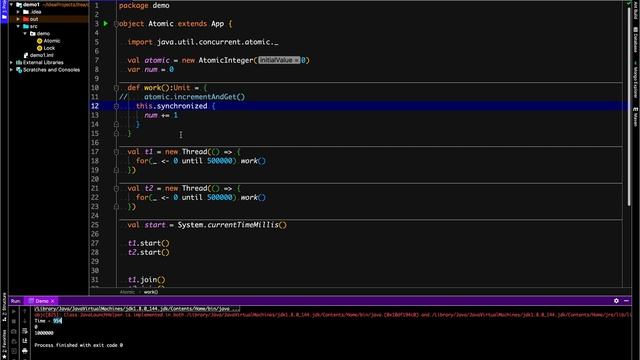Image resolution: width=640 pixels, height=360 pixels.
Task: Click the down stack trace arrow
Action: click(24, 322)
